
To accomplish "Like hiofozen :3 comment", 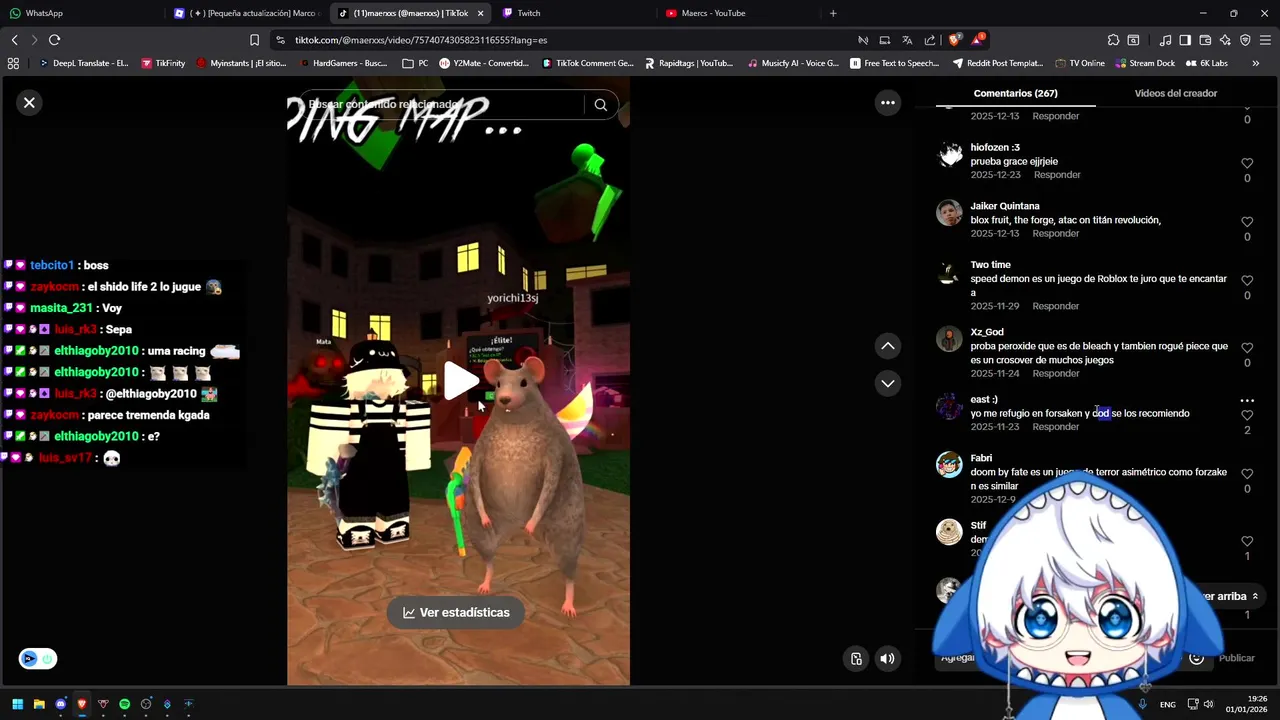I will (1247, 163).
